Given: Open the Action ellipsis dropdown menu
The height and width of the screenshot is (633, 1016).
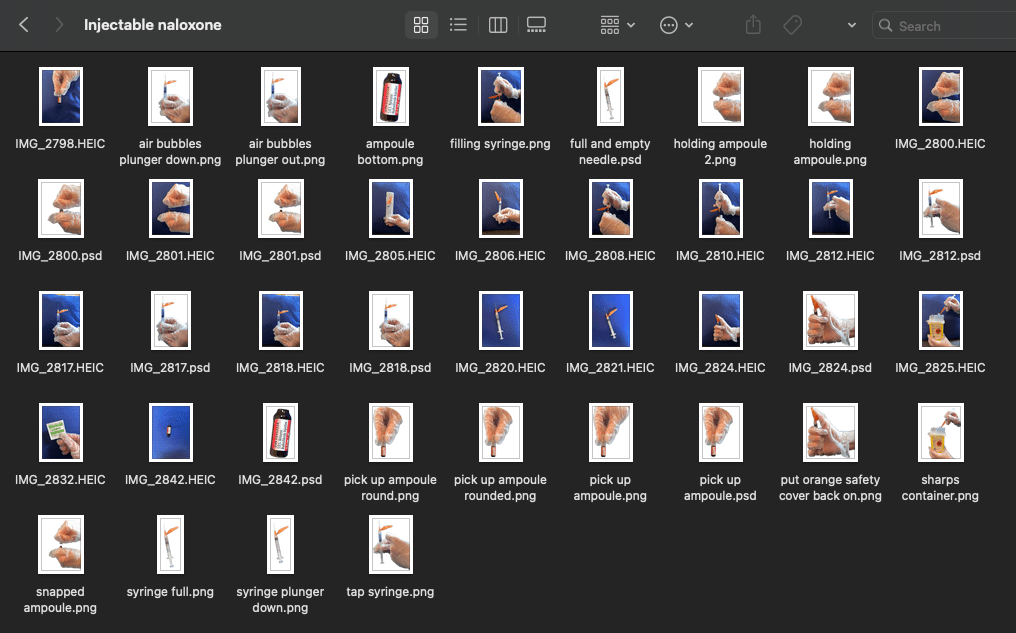Looking at the screenshot, I should click(x=676, y=25).
